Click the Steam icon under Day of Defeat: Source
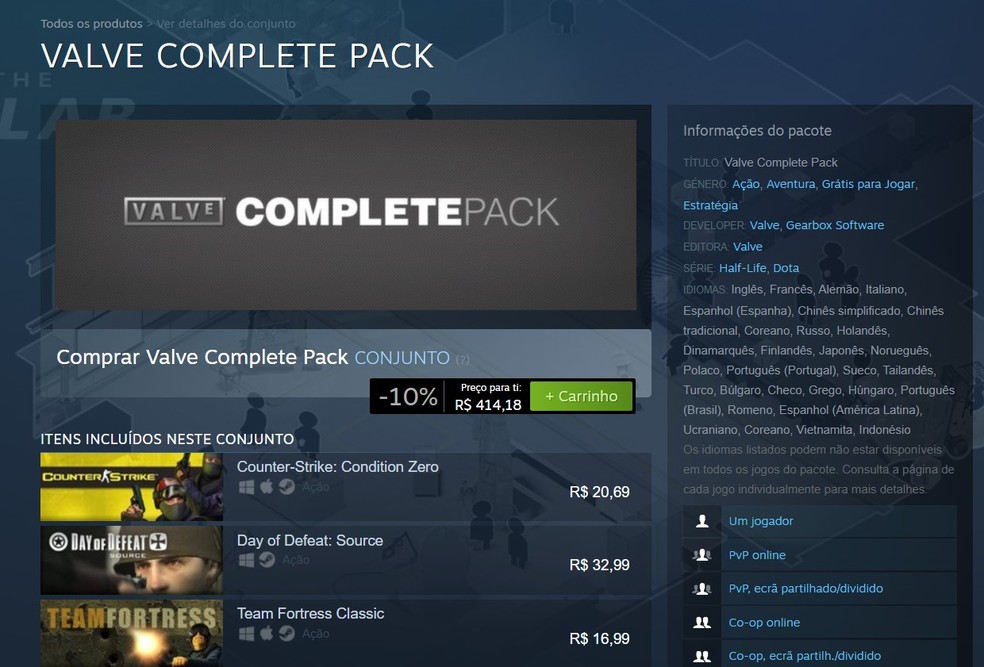The image size is (984, 667). (267, 560)
